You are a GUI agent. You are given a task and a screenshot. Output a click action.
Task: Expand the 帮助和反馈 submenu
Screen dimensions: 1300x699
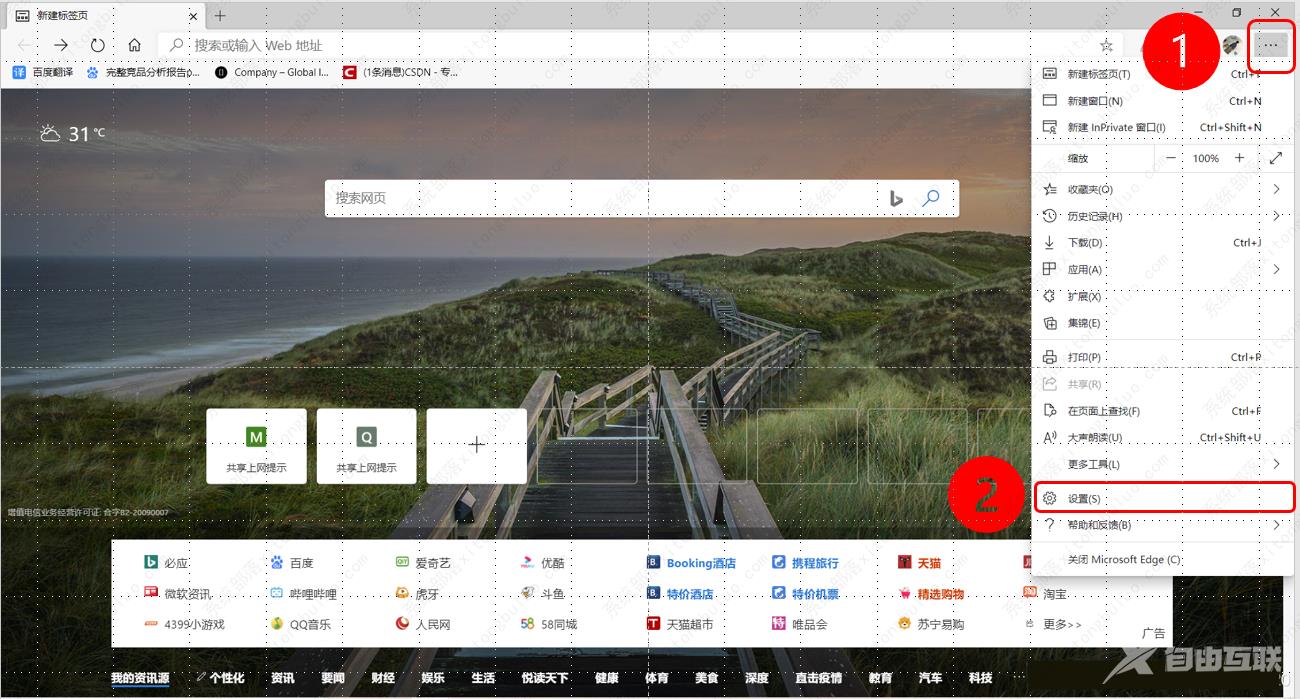pos(1278,524)
